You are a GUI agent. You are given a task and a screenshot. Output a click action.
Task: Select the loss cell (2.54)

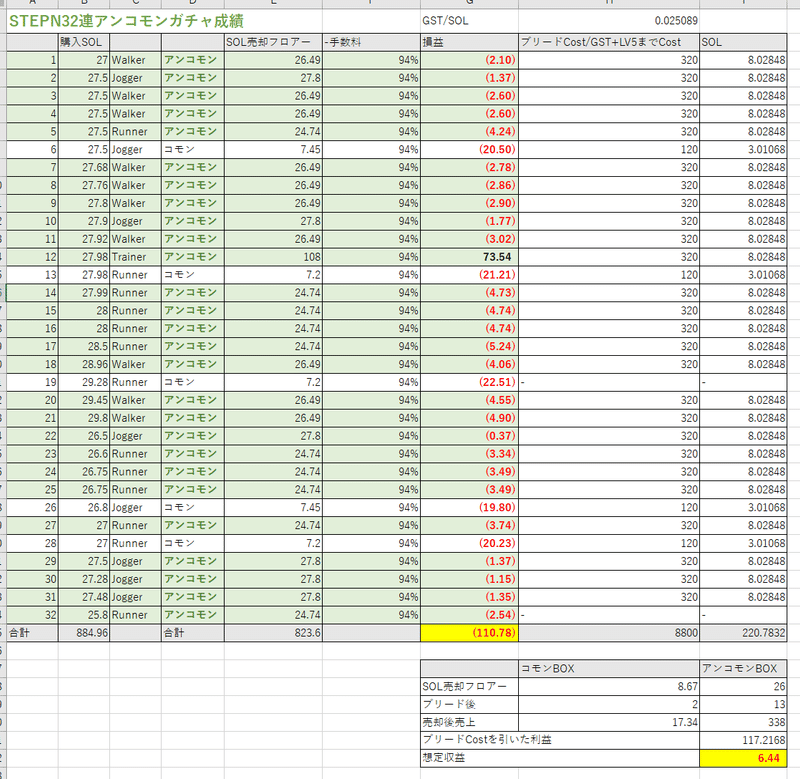(x=469, y=615)
